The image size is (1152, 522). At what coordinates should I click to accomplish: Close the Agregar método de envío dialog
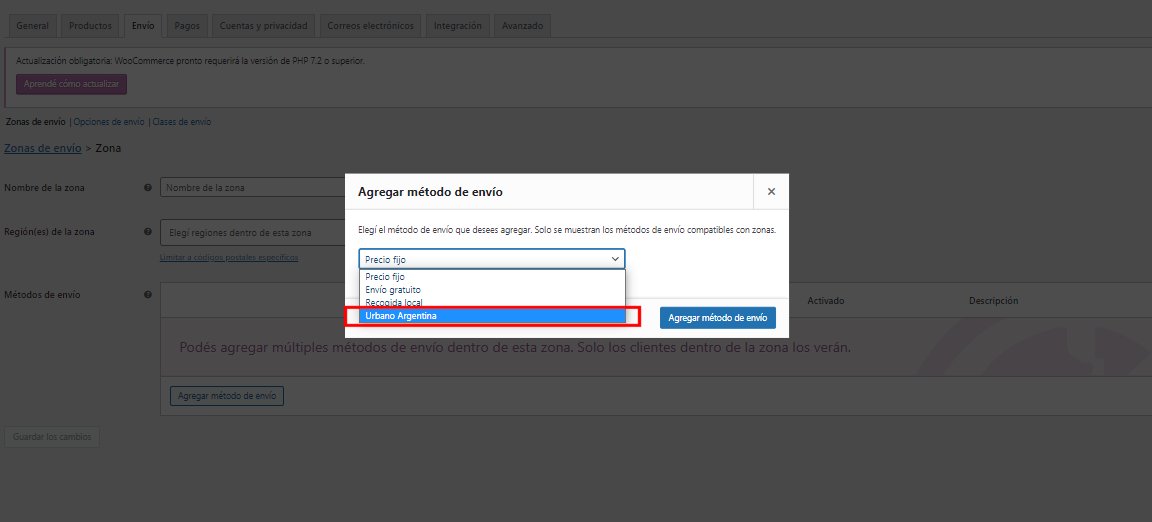pos(771,191)
